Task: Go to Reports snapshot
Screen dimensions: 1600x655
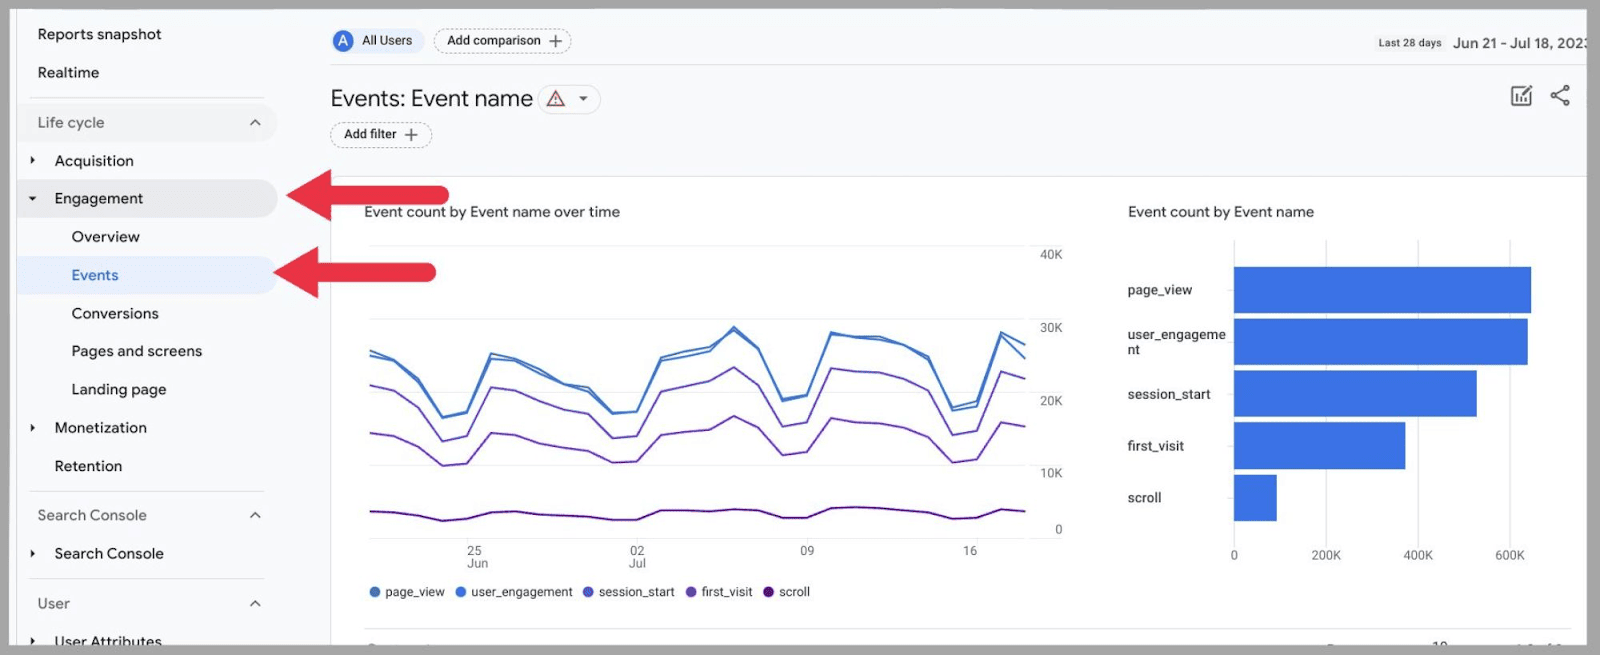Action: (x=99, y=35)
